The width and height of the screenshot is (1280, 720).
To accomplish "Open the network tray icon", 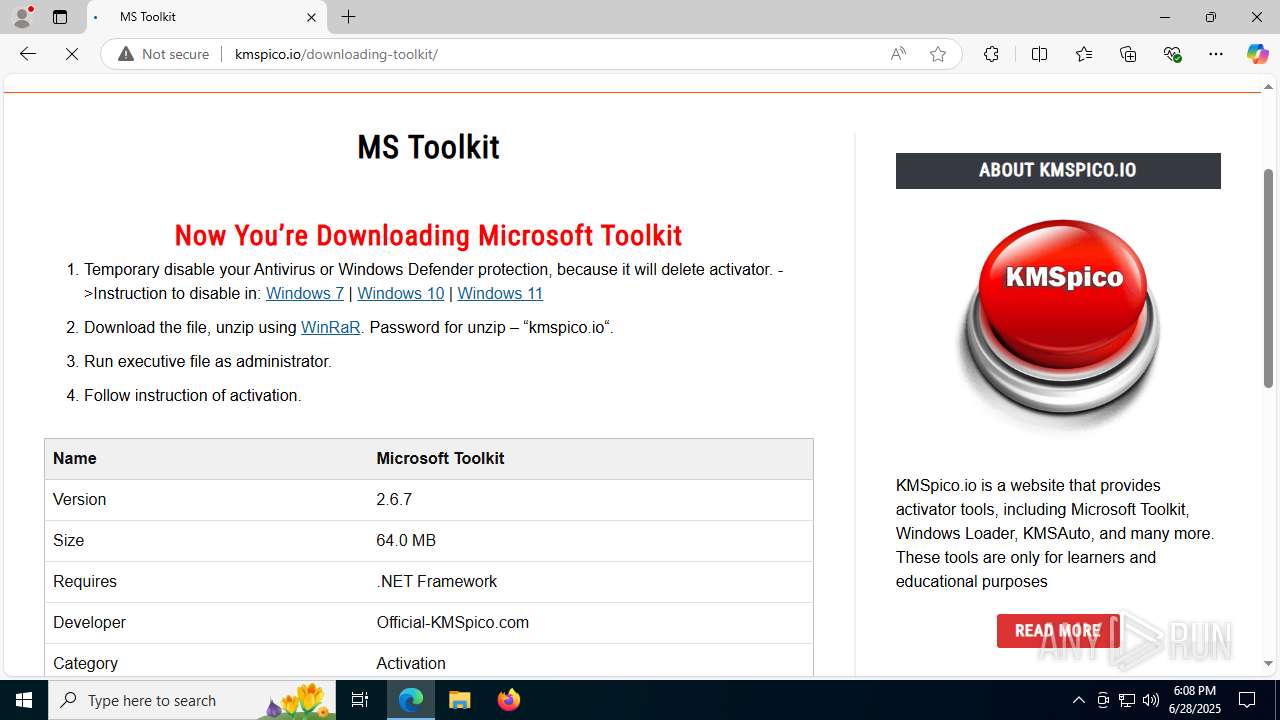I will click(x=1127, y=700).
